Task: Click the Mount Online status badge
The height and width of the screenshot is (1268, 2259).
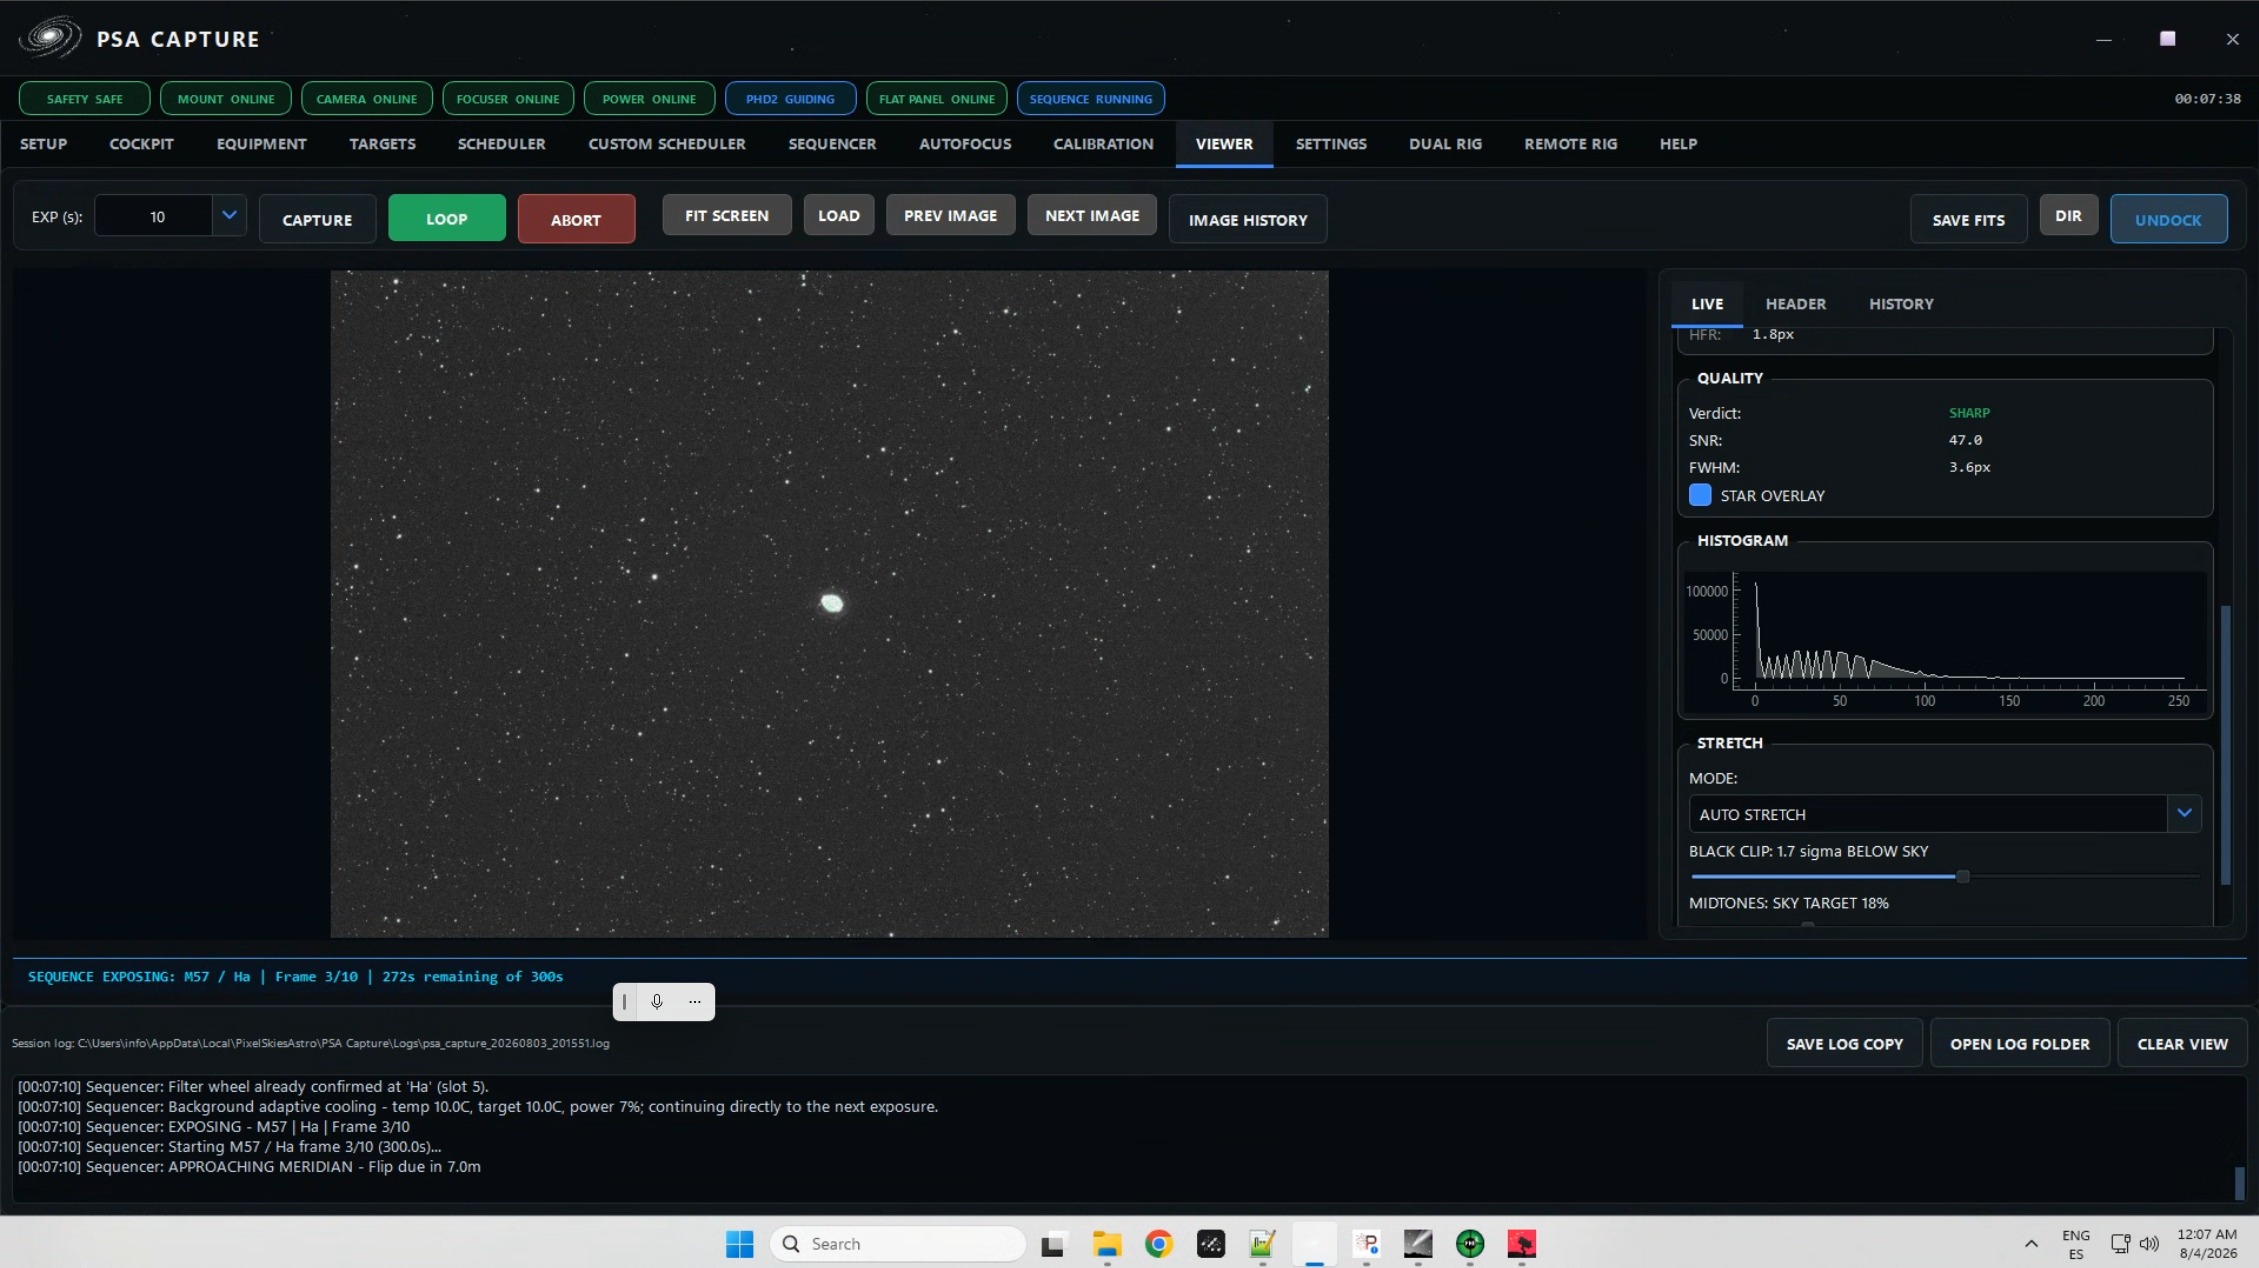Action: point(226,98)
